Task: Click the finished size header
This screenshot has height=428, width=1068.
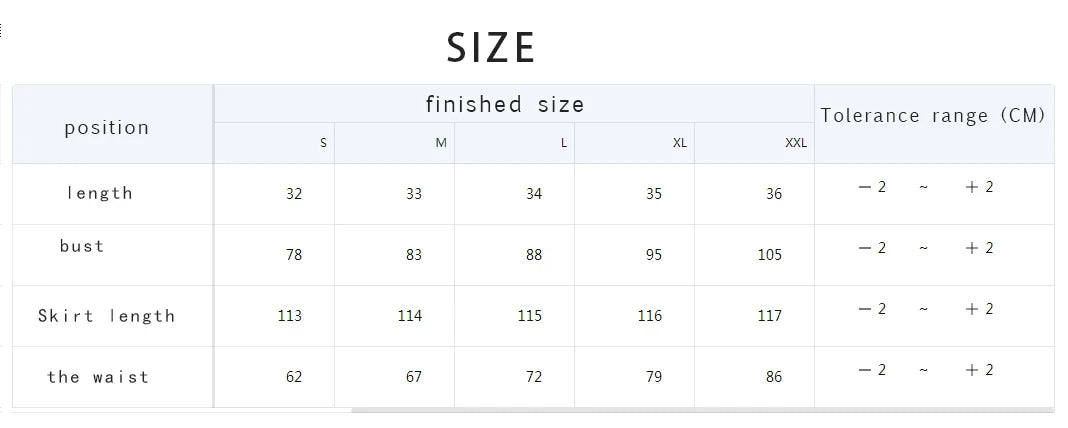Action: (x=505, y=104)
